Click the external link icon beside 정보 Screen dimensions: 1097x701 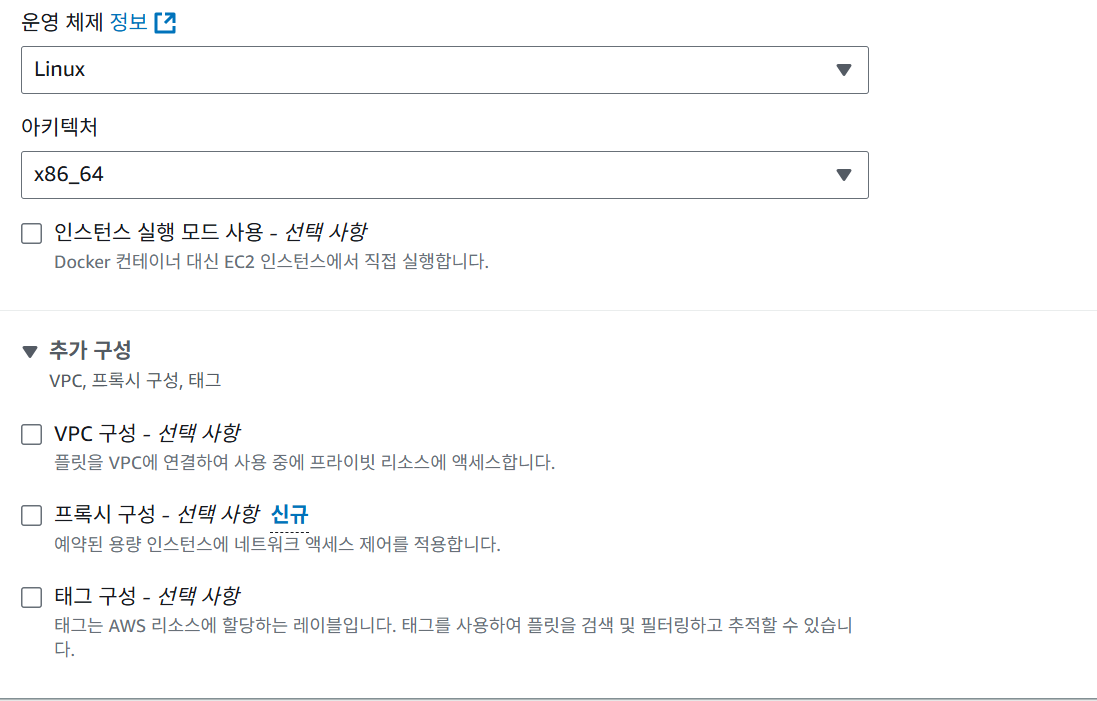coord(165,23)
